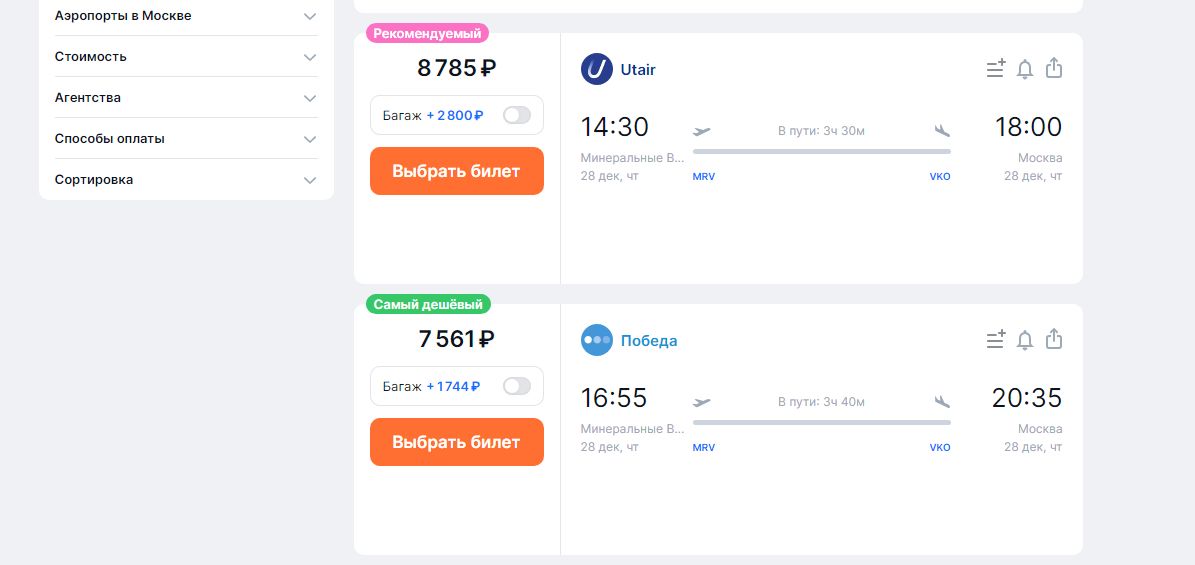
Task: Select the 8 785 ₽ Utair ticket
Action: tap(456, 171)
